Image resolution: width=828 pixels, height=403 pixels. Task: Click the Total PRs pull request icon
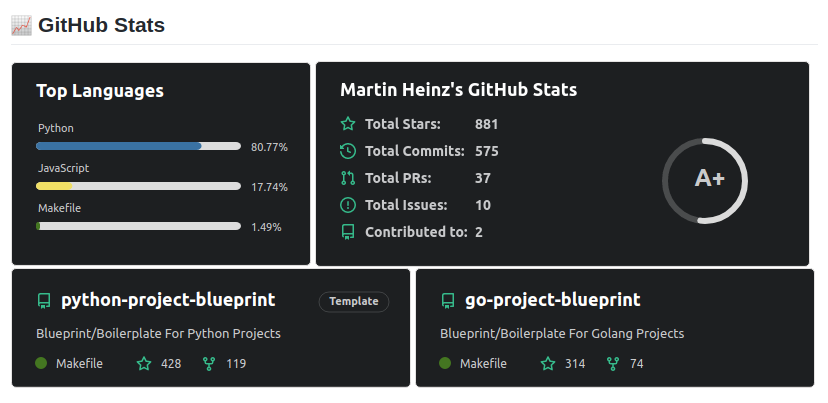[348, 178]
